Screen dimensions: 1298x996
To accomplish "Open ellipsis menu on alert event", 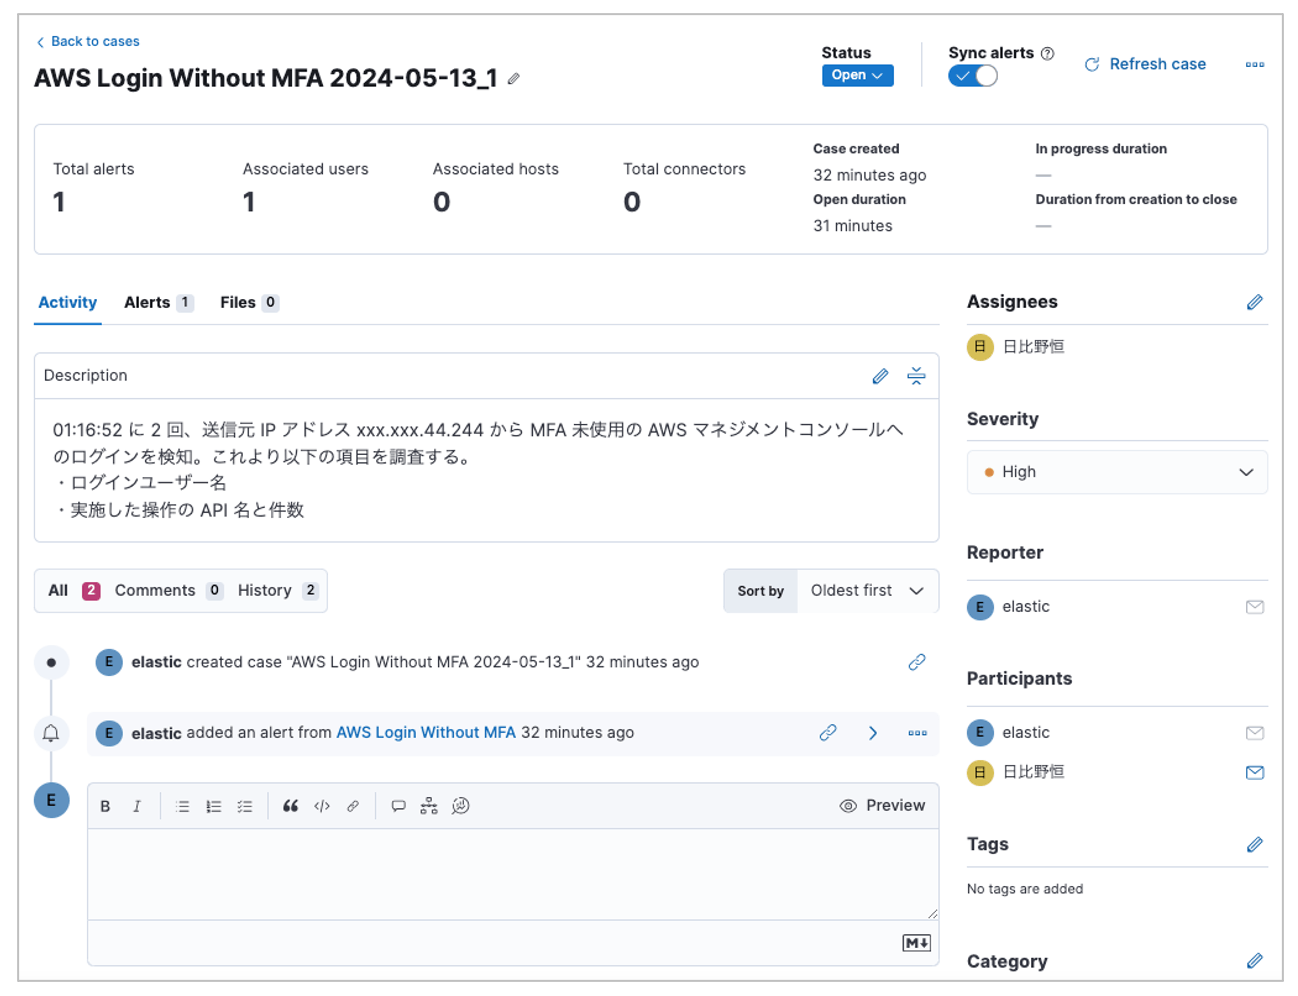I will pyautogui.click(x=917, y=733).
